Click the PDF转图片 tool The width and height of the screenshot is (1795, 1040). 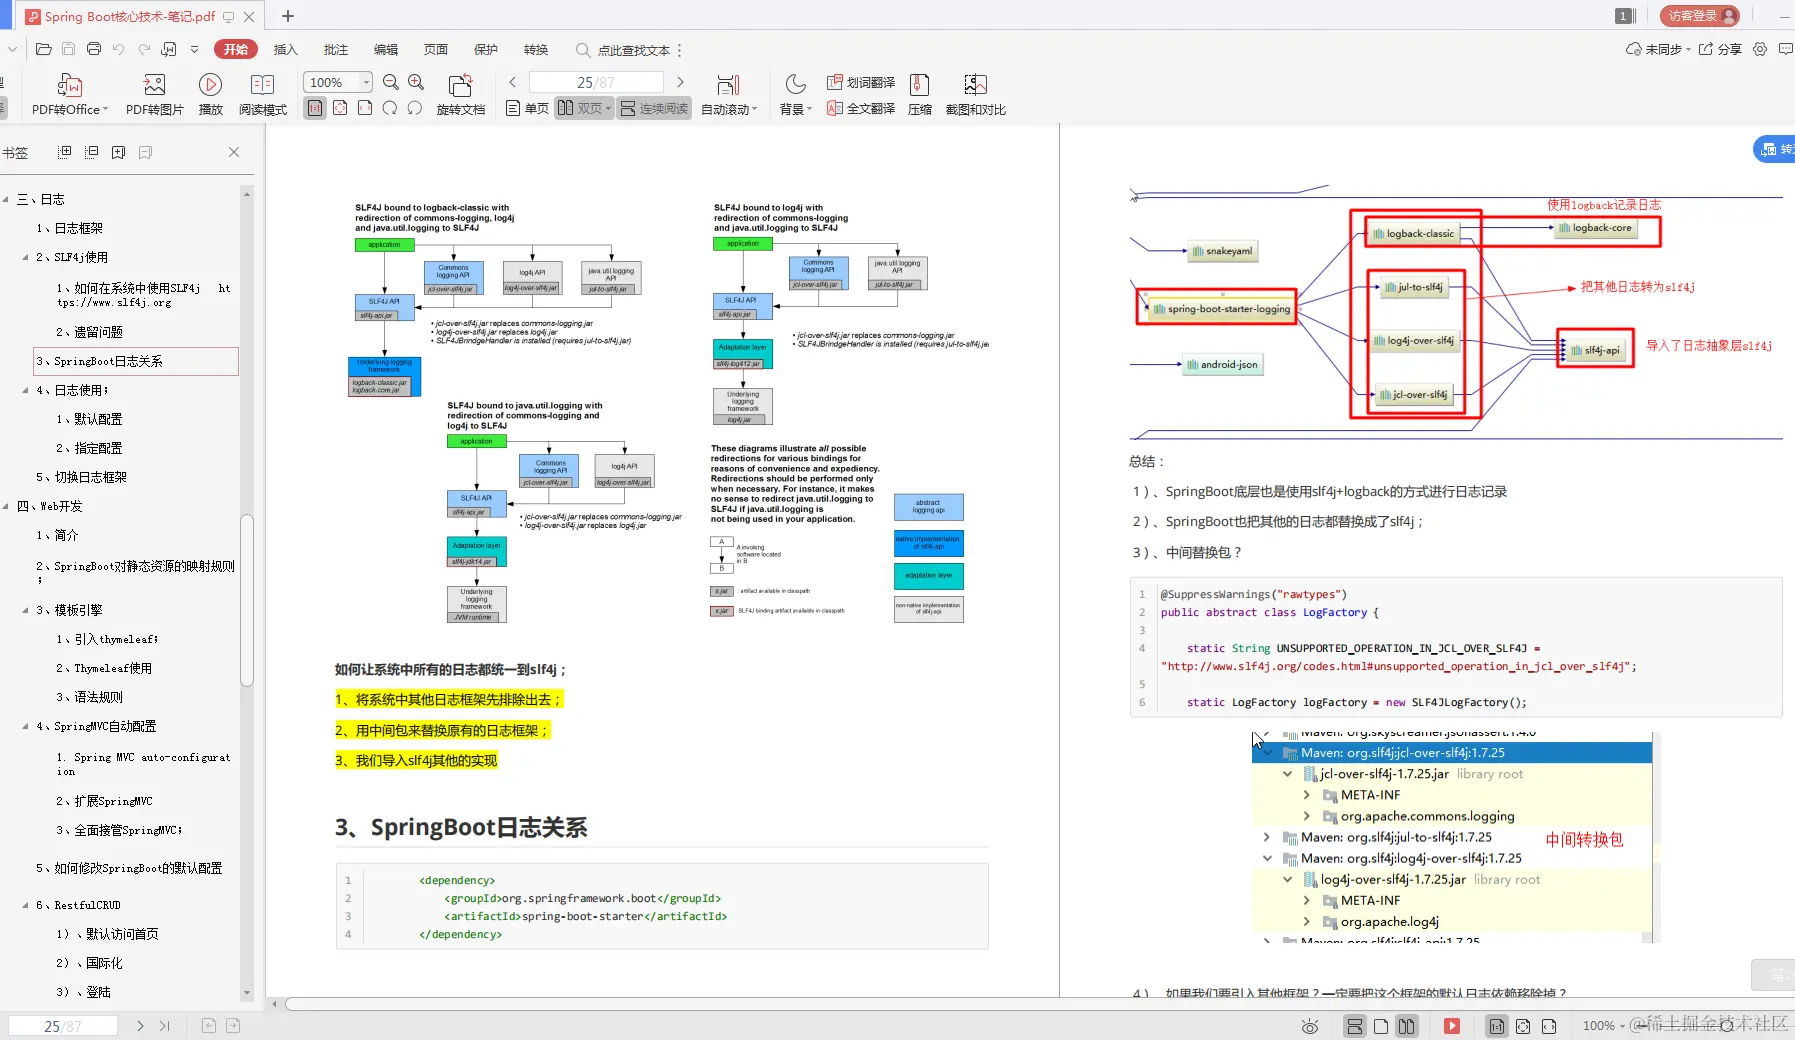tap(154, 95)
